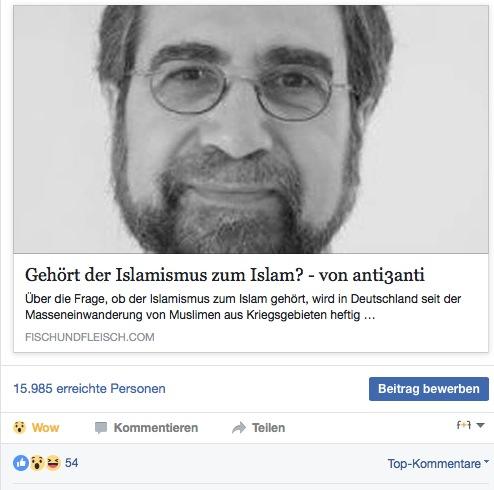The width and height of the screenshot is (494, 490).
Task: Click the Kommentieren action label
Action: pos(156,428)
